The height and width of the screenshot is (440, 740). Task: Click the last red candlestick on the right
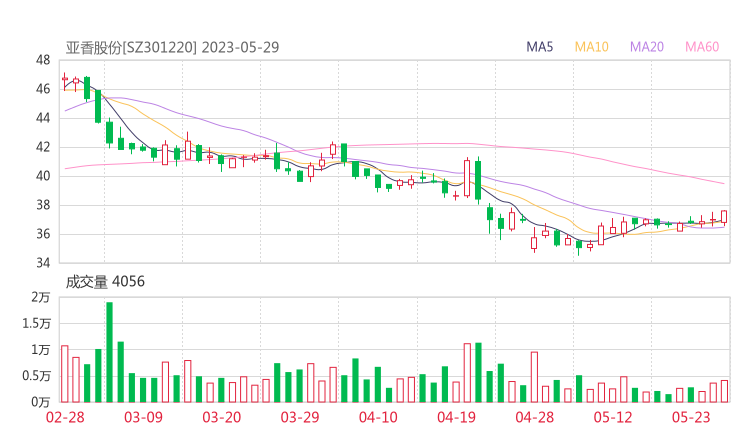724,217
